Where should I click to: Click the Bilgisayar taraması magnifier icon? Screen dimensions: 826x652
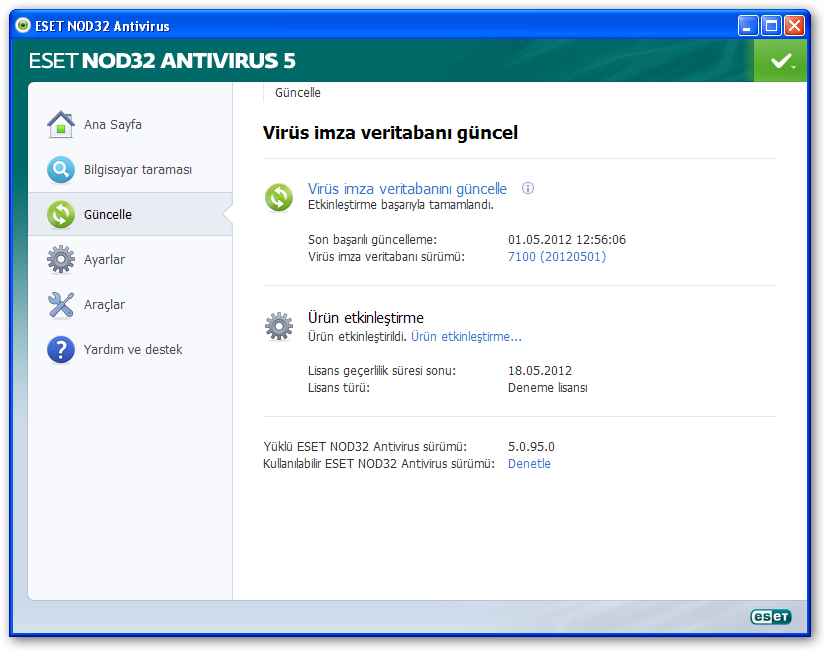[61, 170]
